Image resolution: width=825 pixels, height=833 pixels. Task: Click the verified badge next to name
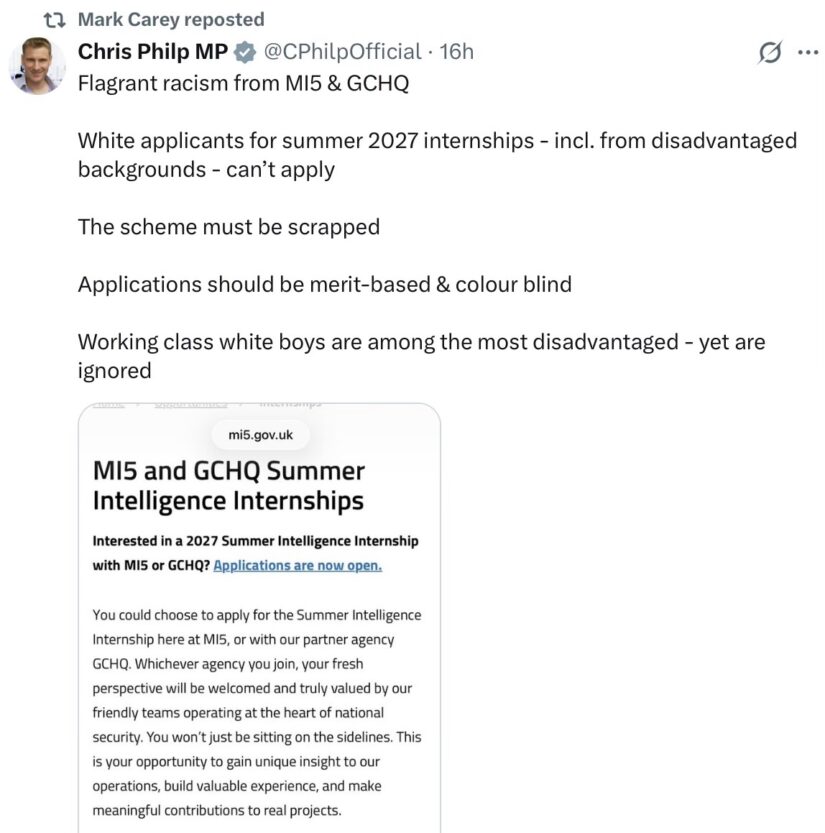pyautogui.click(x=245, y=52)
